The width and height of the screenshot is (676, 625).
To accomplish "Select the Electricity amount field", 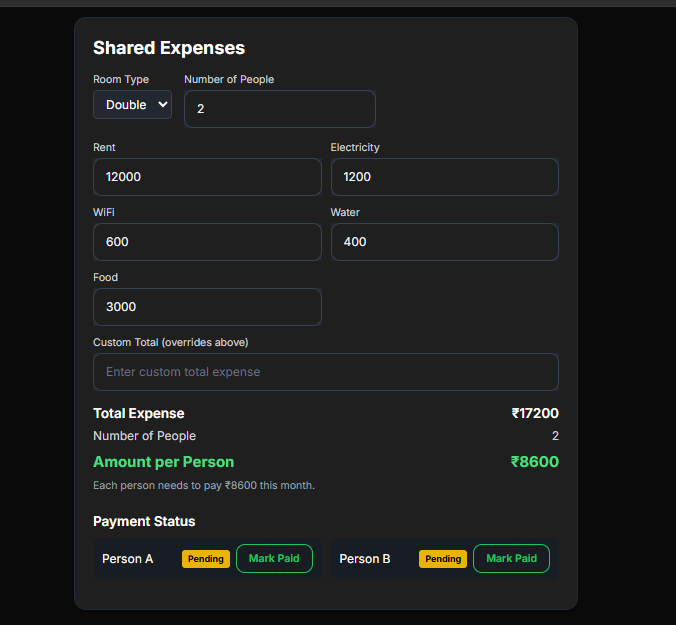I will [444, 177].
